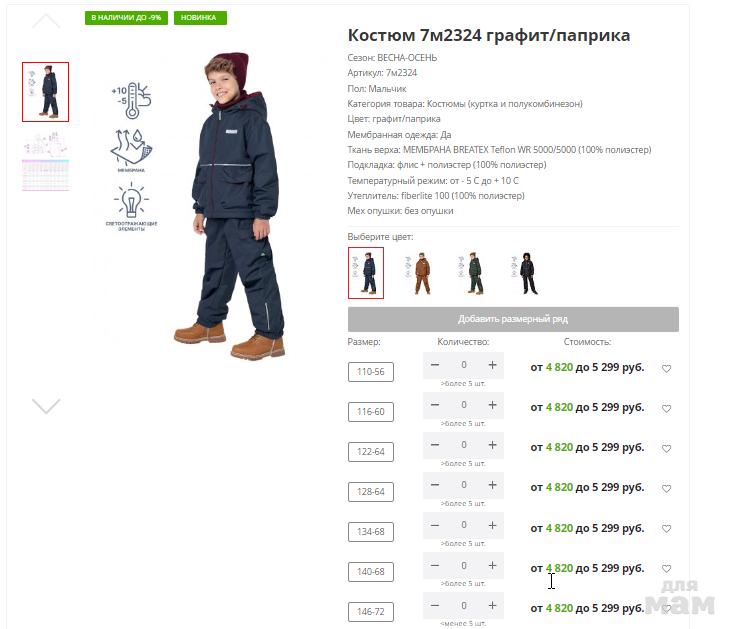Screen dimensions: 730x629
Task: Favorite the 122-64 size with heart icon
Action: coord(666,449)
